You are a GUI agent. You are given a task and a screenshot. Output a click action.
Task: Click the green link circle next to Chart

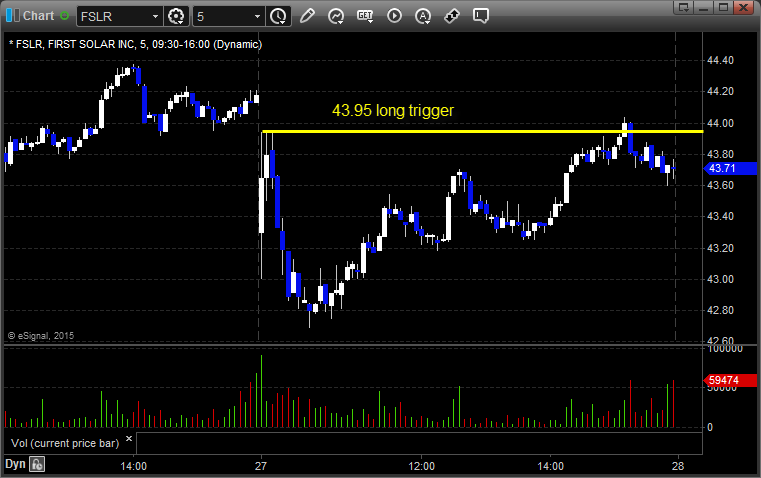(x=64, y=16)
